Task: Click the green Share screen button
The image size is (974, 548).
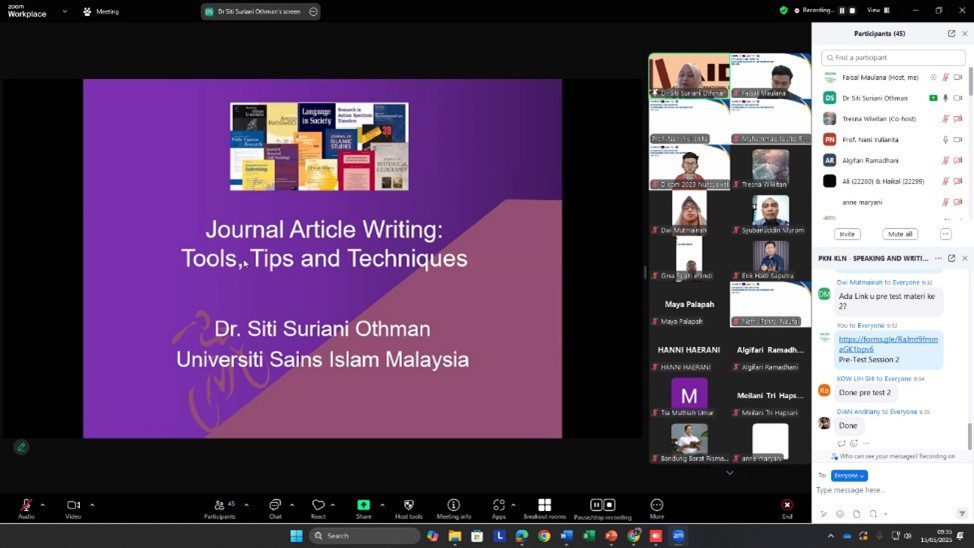Action: click(363, 505)
